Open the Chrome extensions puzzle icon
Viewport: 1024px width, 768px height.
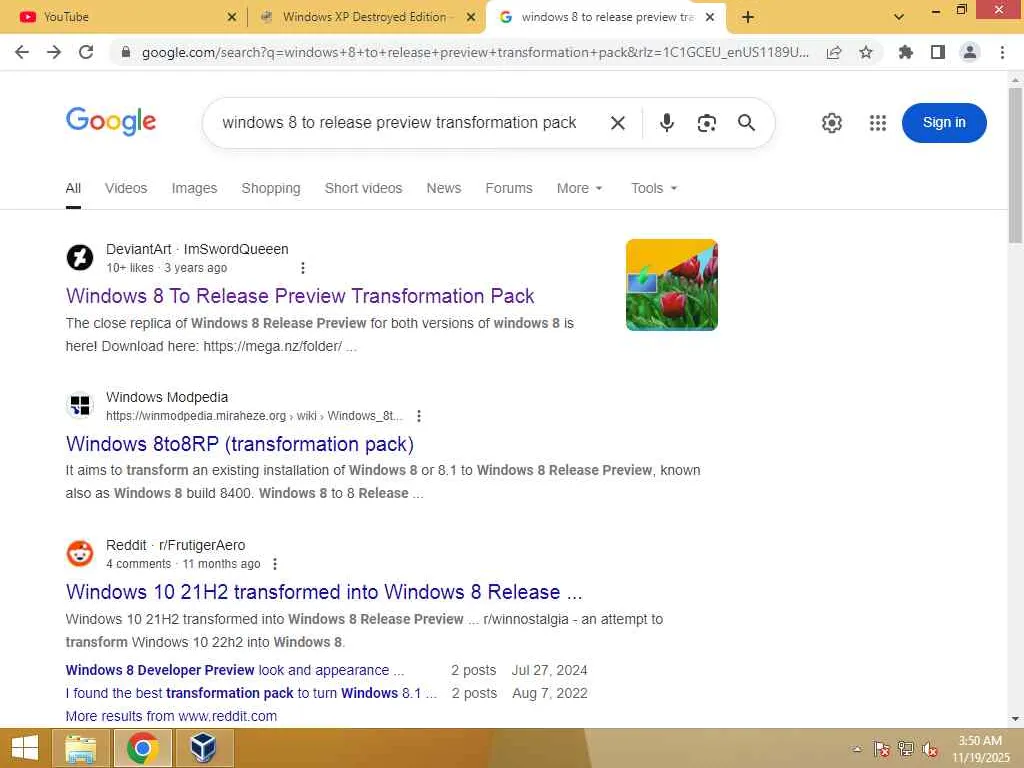(906, 52)
